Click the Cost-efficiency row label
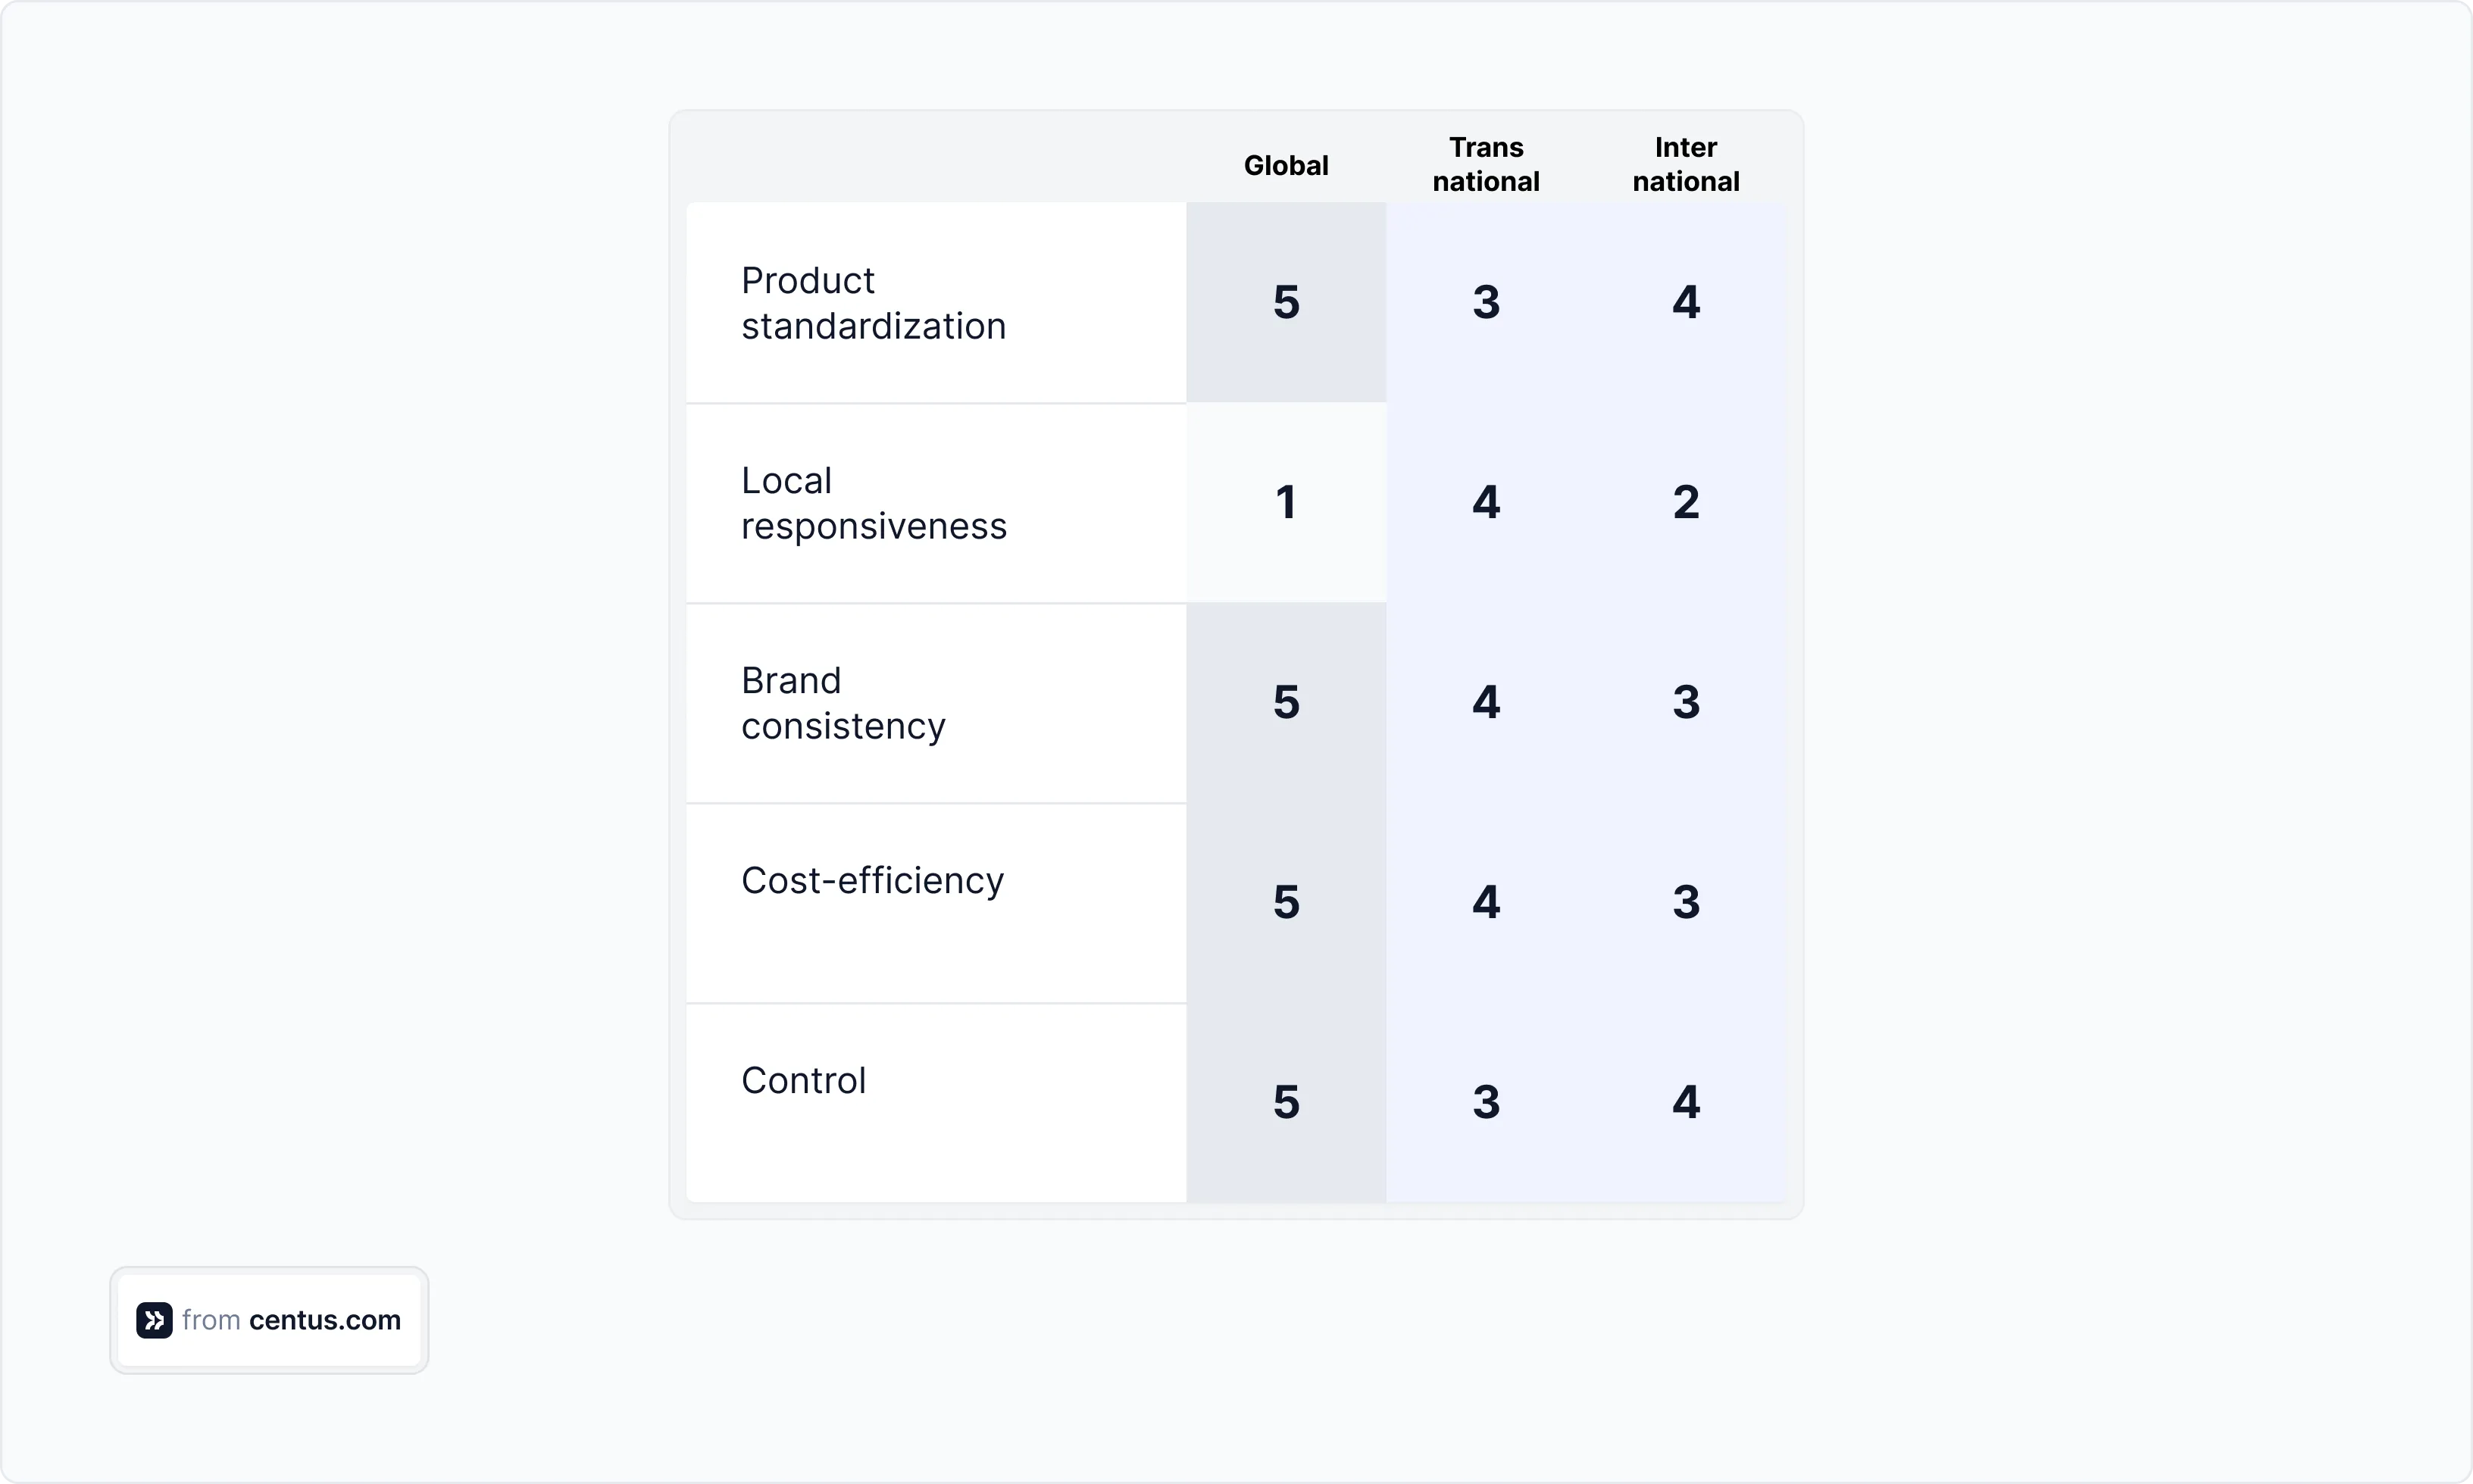The image size is (2473, 1484). click(872, 881)
